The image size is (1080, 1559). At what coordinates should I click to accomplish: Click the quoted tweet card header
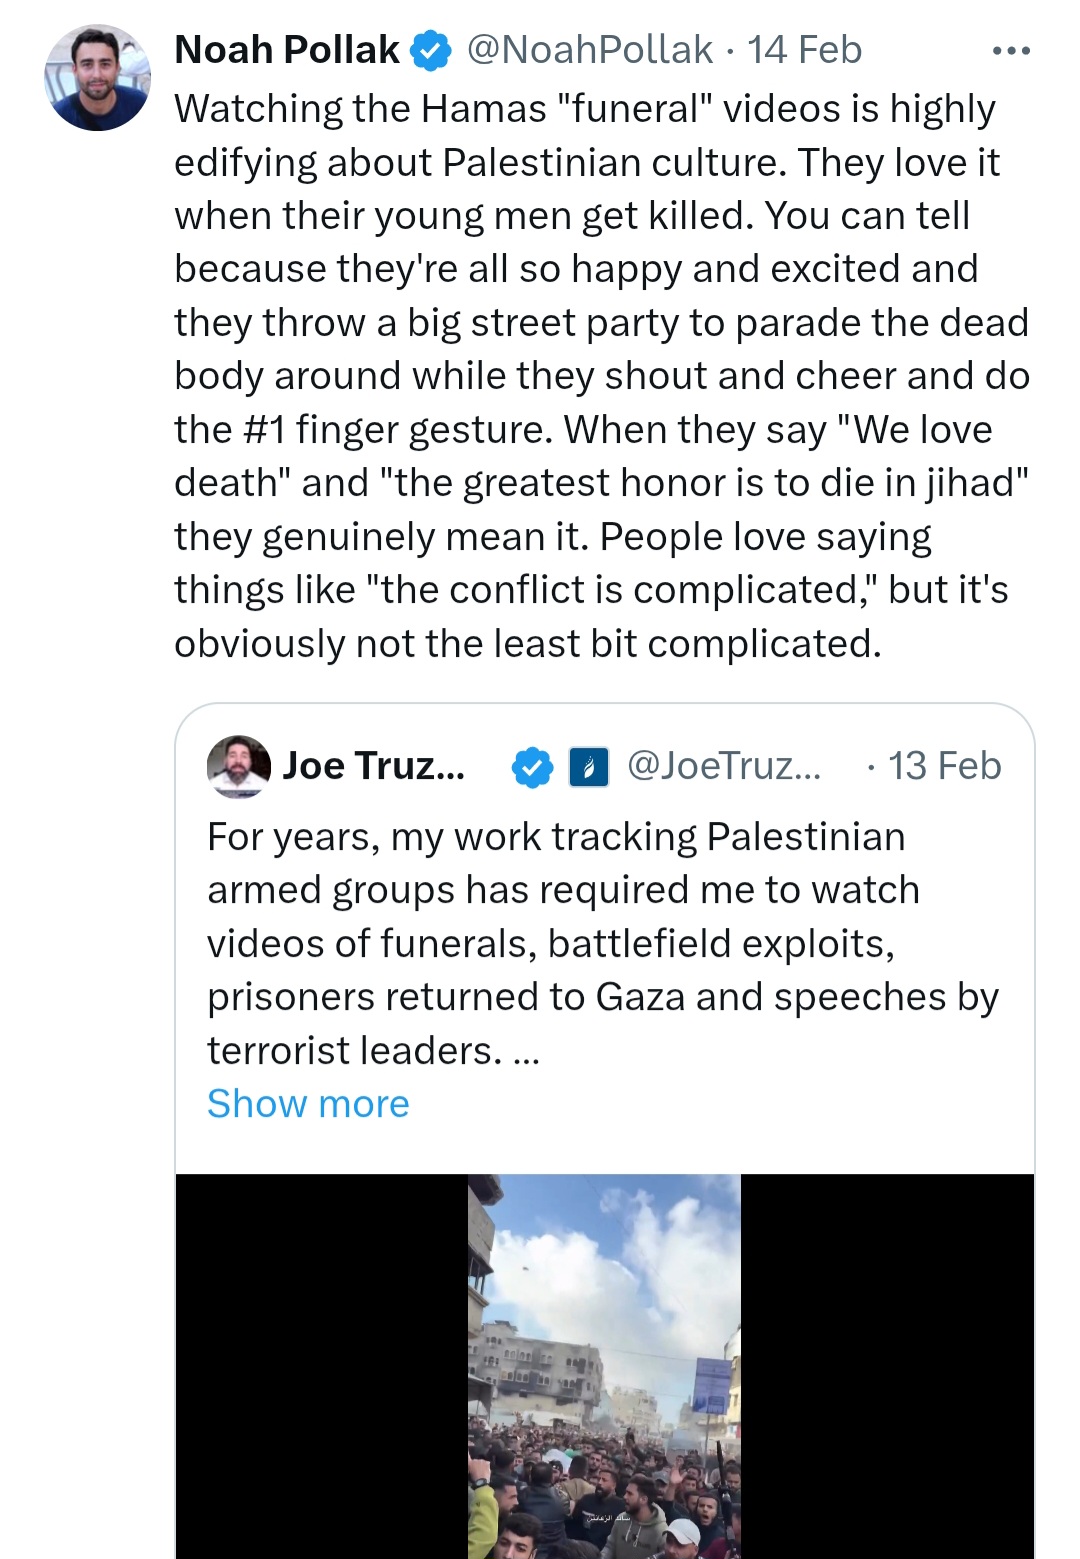604,766
